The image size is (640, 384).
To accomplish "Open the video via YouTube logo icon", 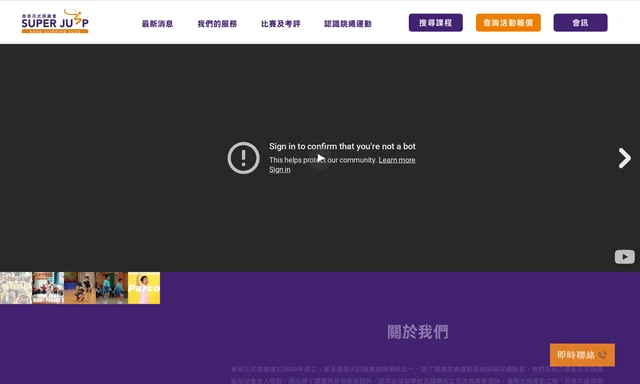I will 624,257.
